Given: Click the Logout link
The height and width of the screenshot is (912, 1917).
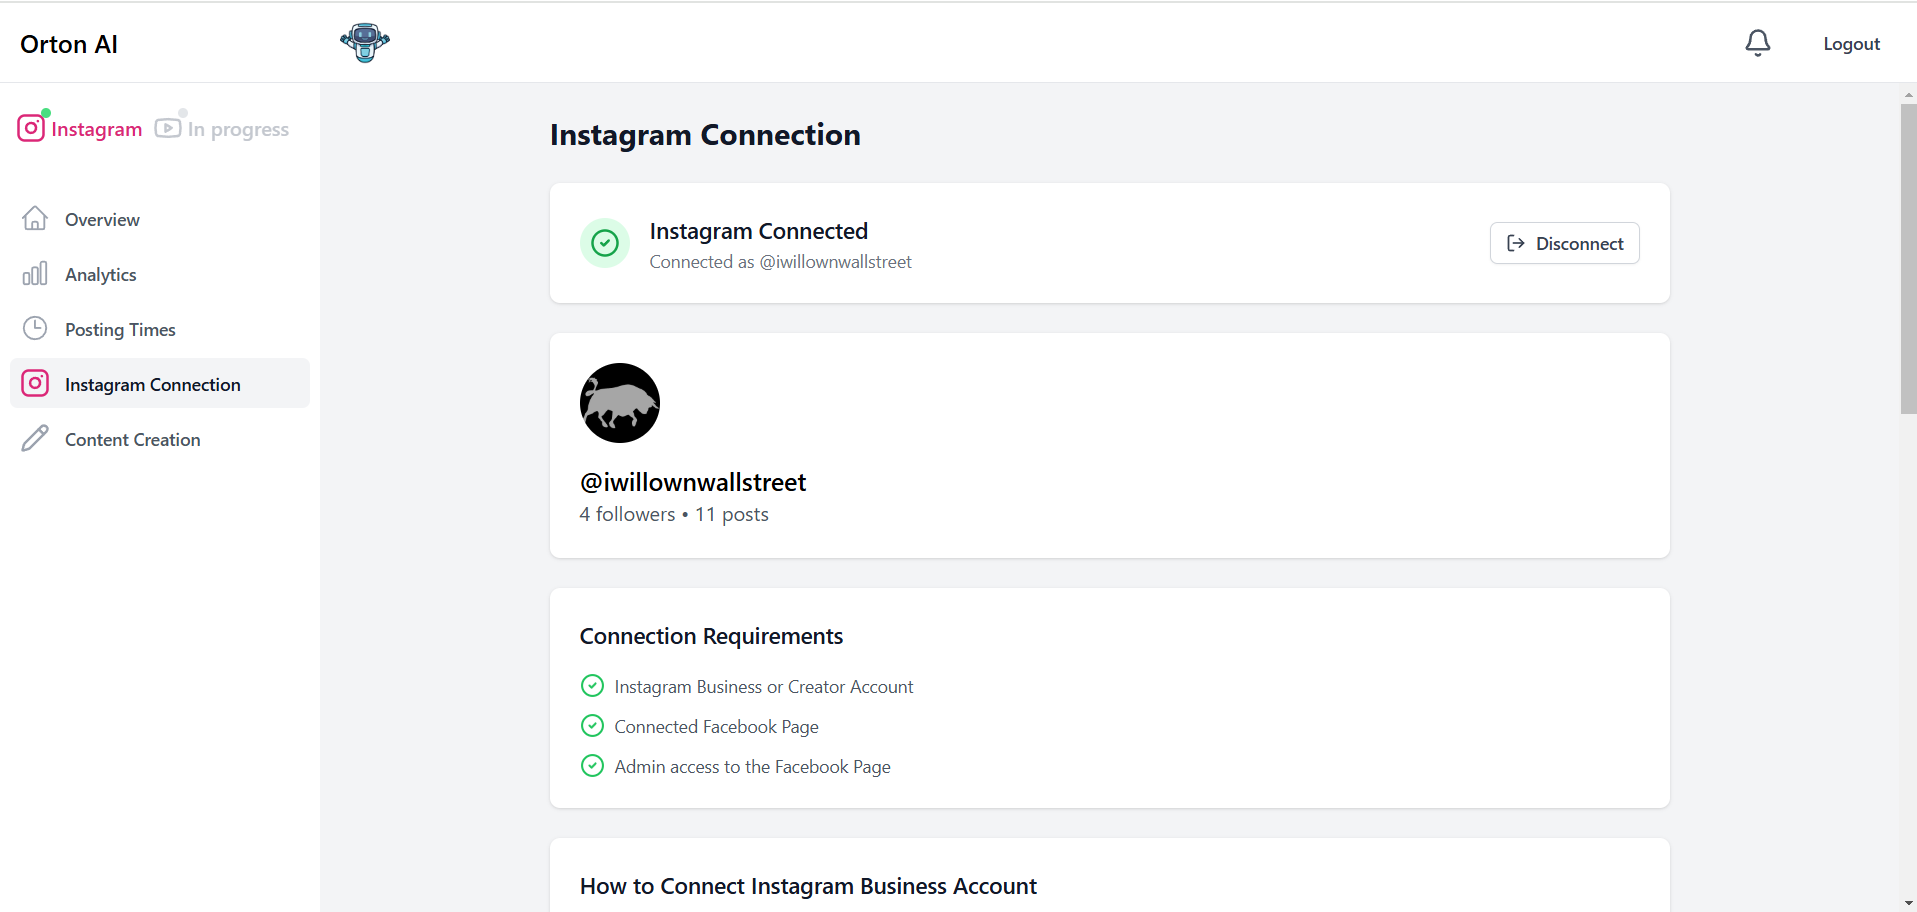Looking at the screenshot, I should [1851, 44].
